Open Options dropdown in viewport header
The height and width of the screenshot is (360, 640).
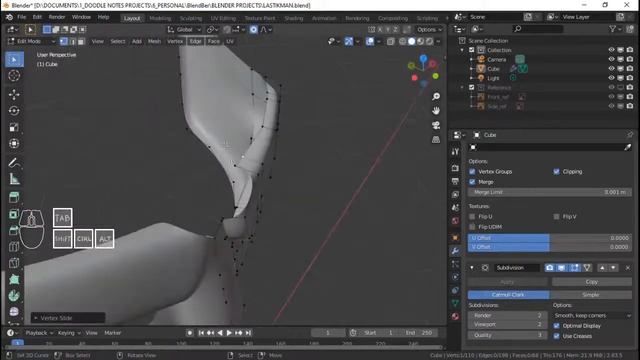(429, 29)
